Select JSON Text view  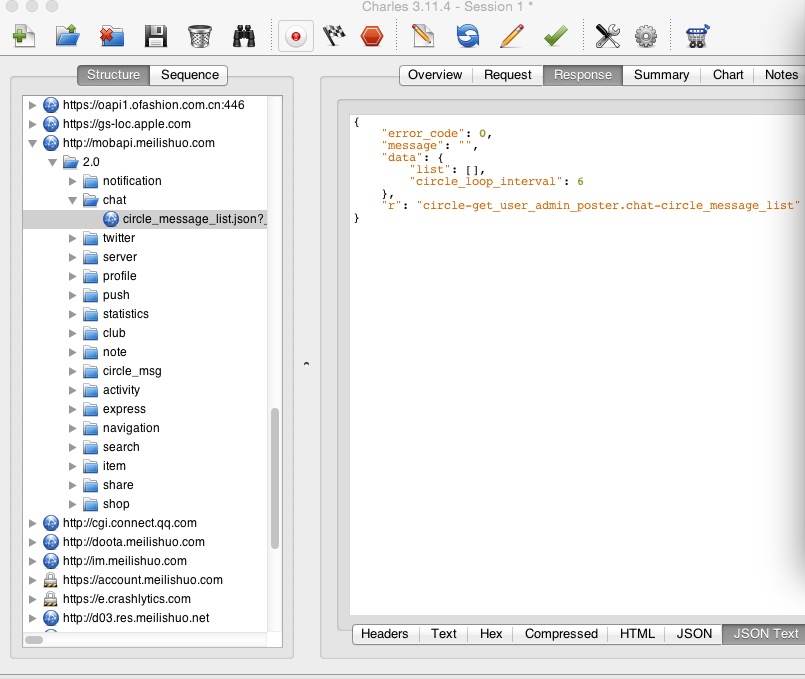tap(765, 634)
